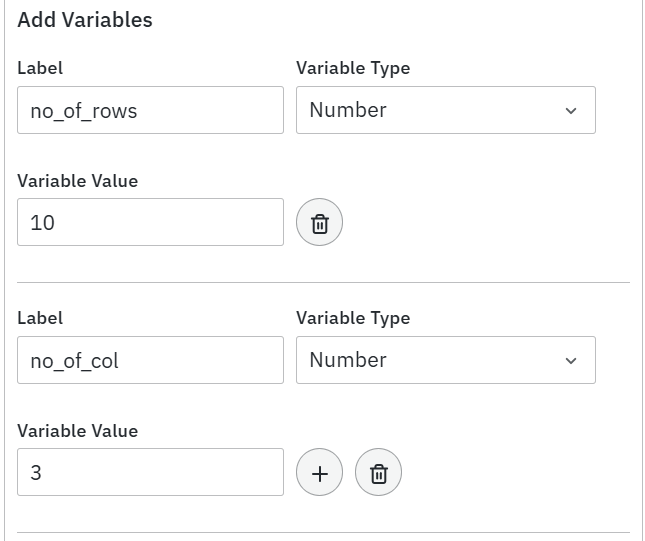Add a new variable with plus icon
The width and height of the screenshot is (645, 541).
tap(320, 473)
